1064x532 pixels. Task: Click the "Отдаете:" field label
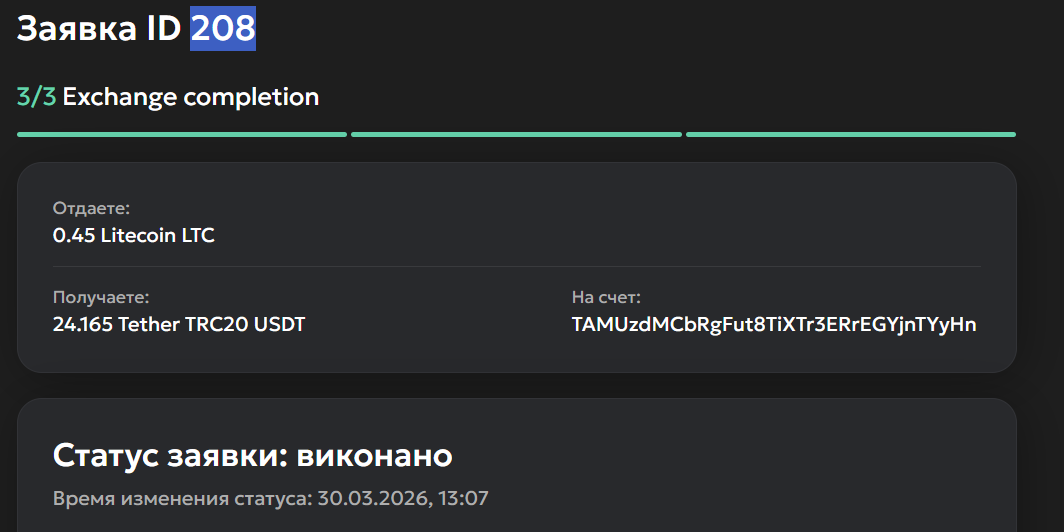(91, 209)
